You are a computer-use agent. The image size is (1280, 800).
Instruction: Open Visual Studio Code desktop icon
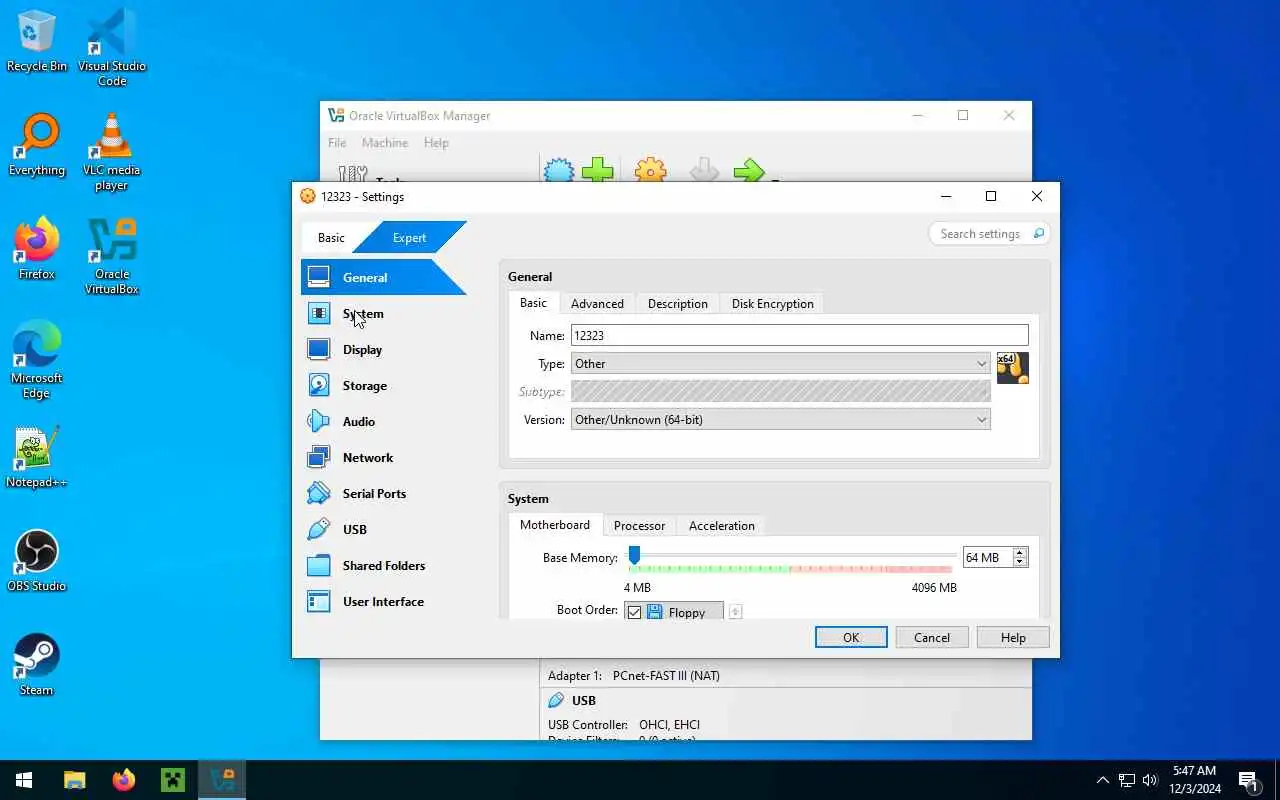pyautogui.click(x=112, y=48)
